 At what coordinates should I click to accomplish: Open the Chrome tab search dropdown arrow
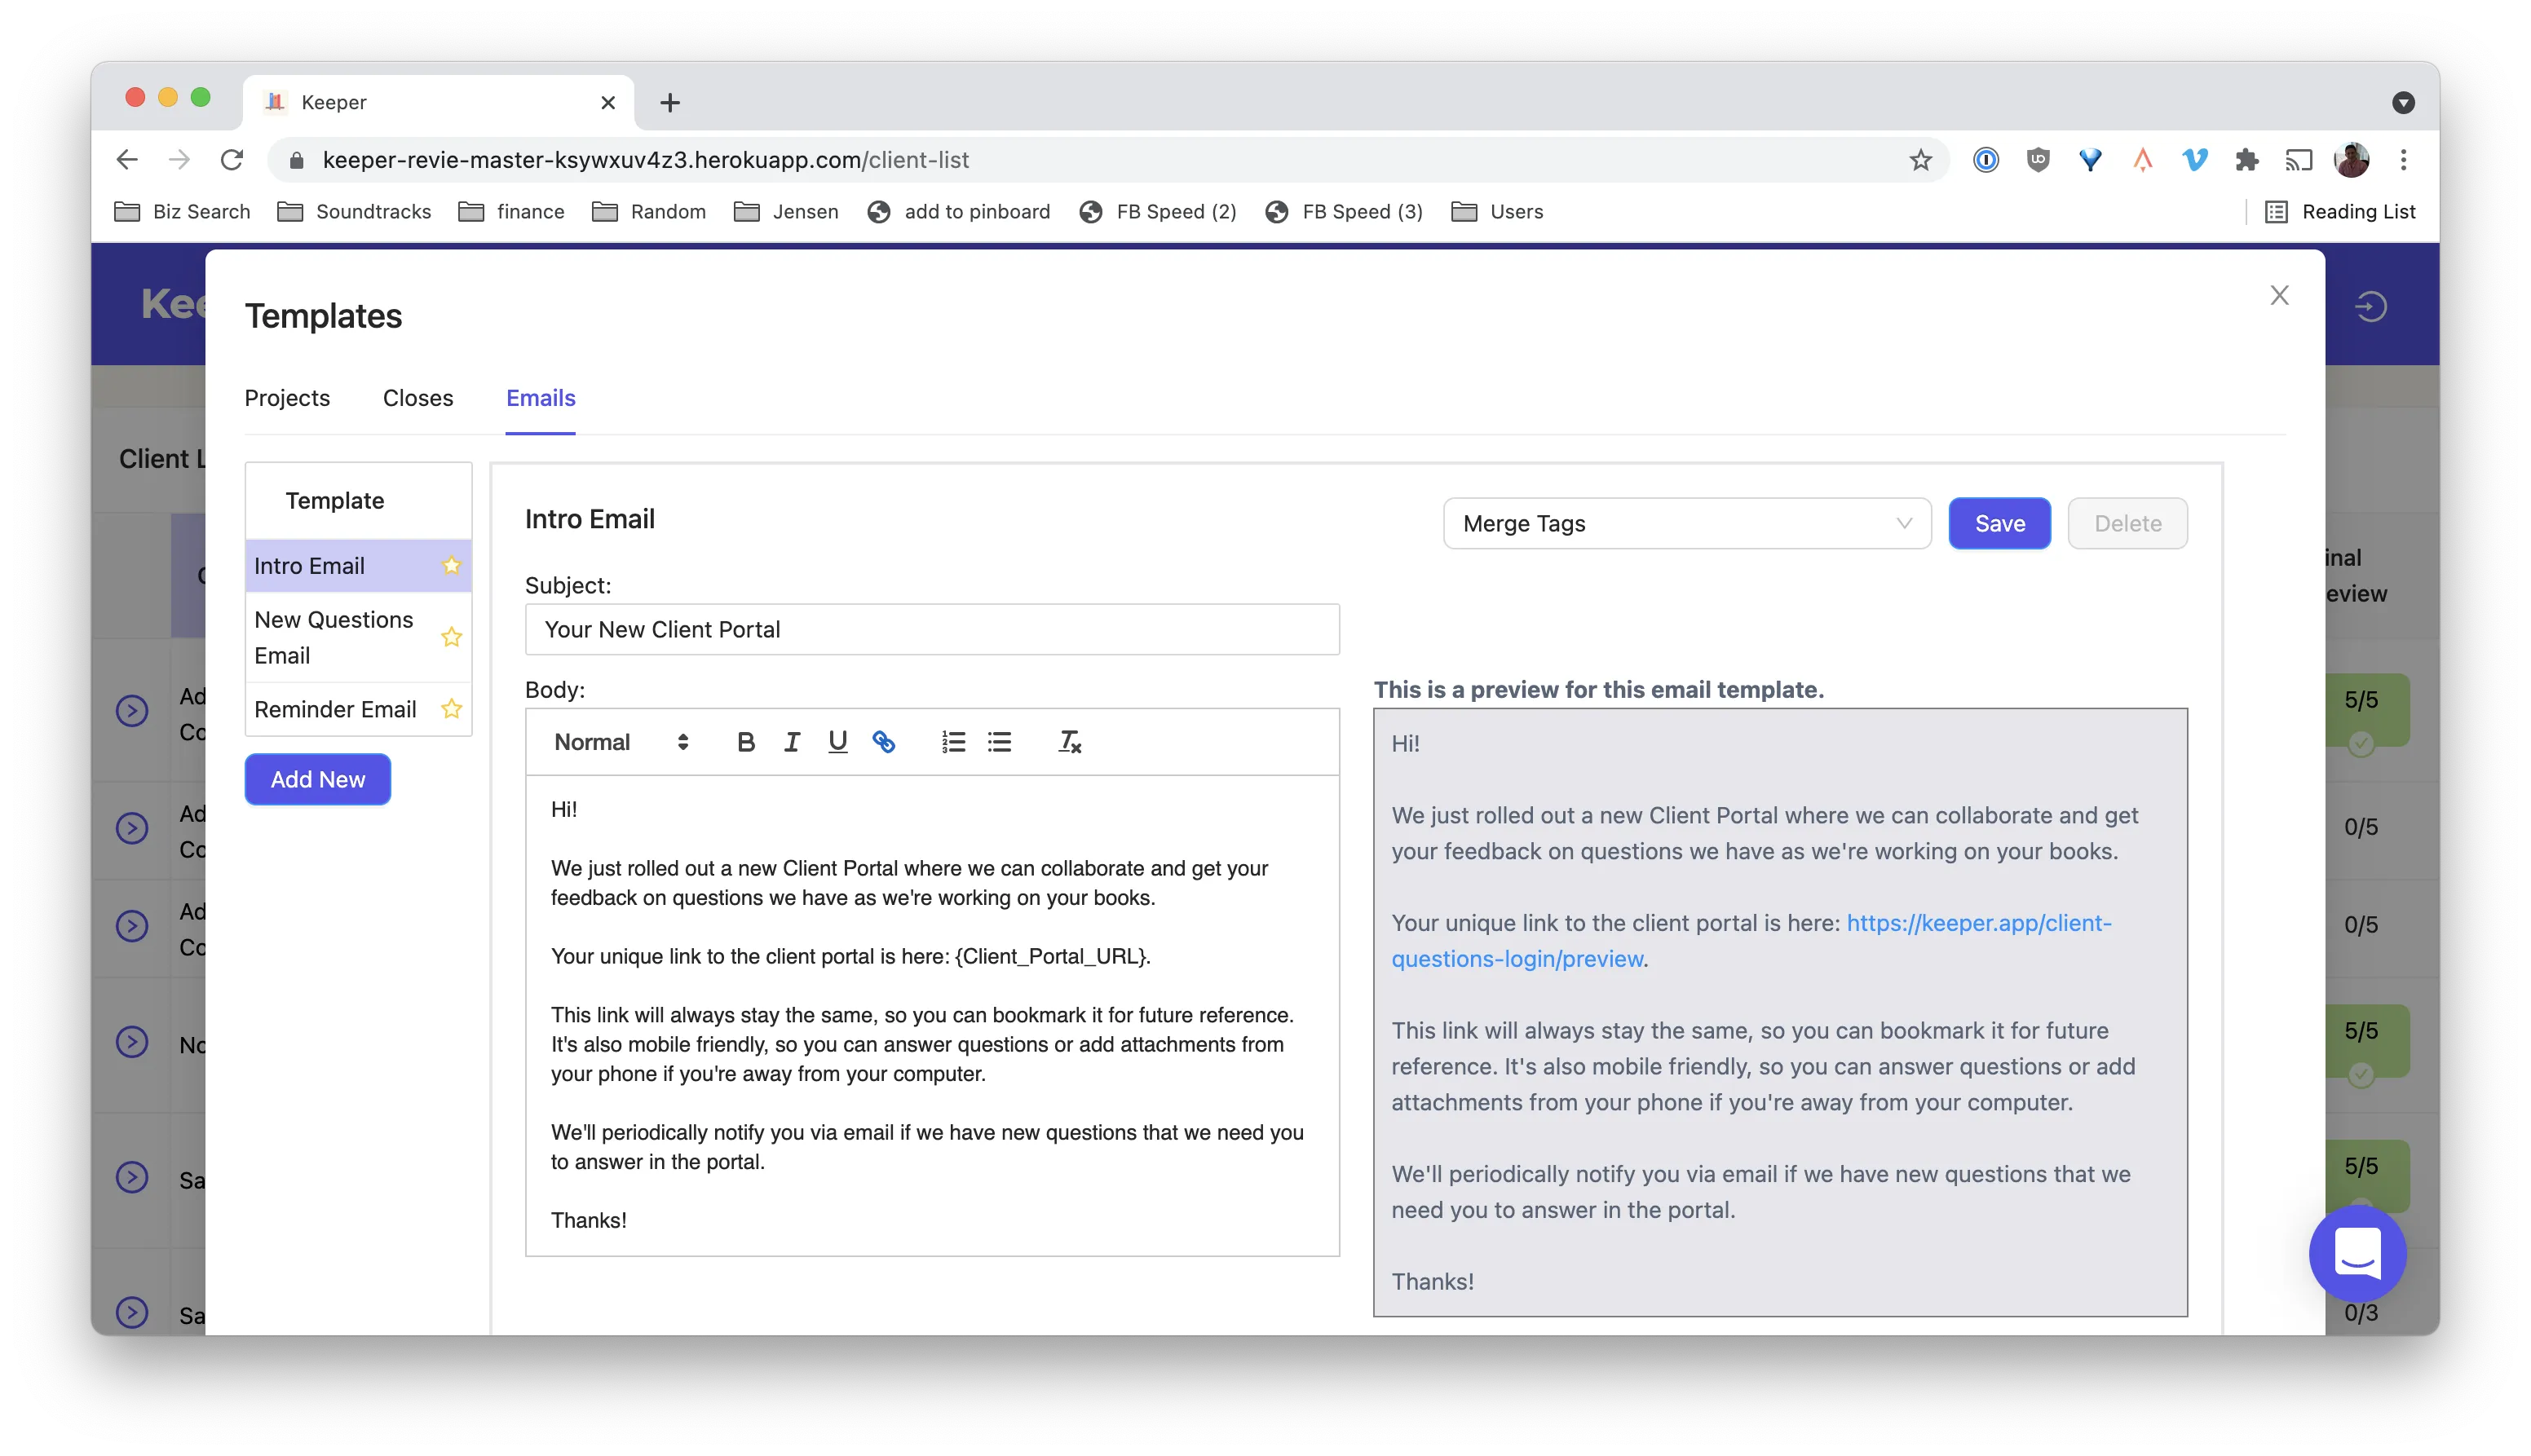click(x=2403, y=102)
